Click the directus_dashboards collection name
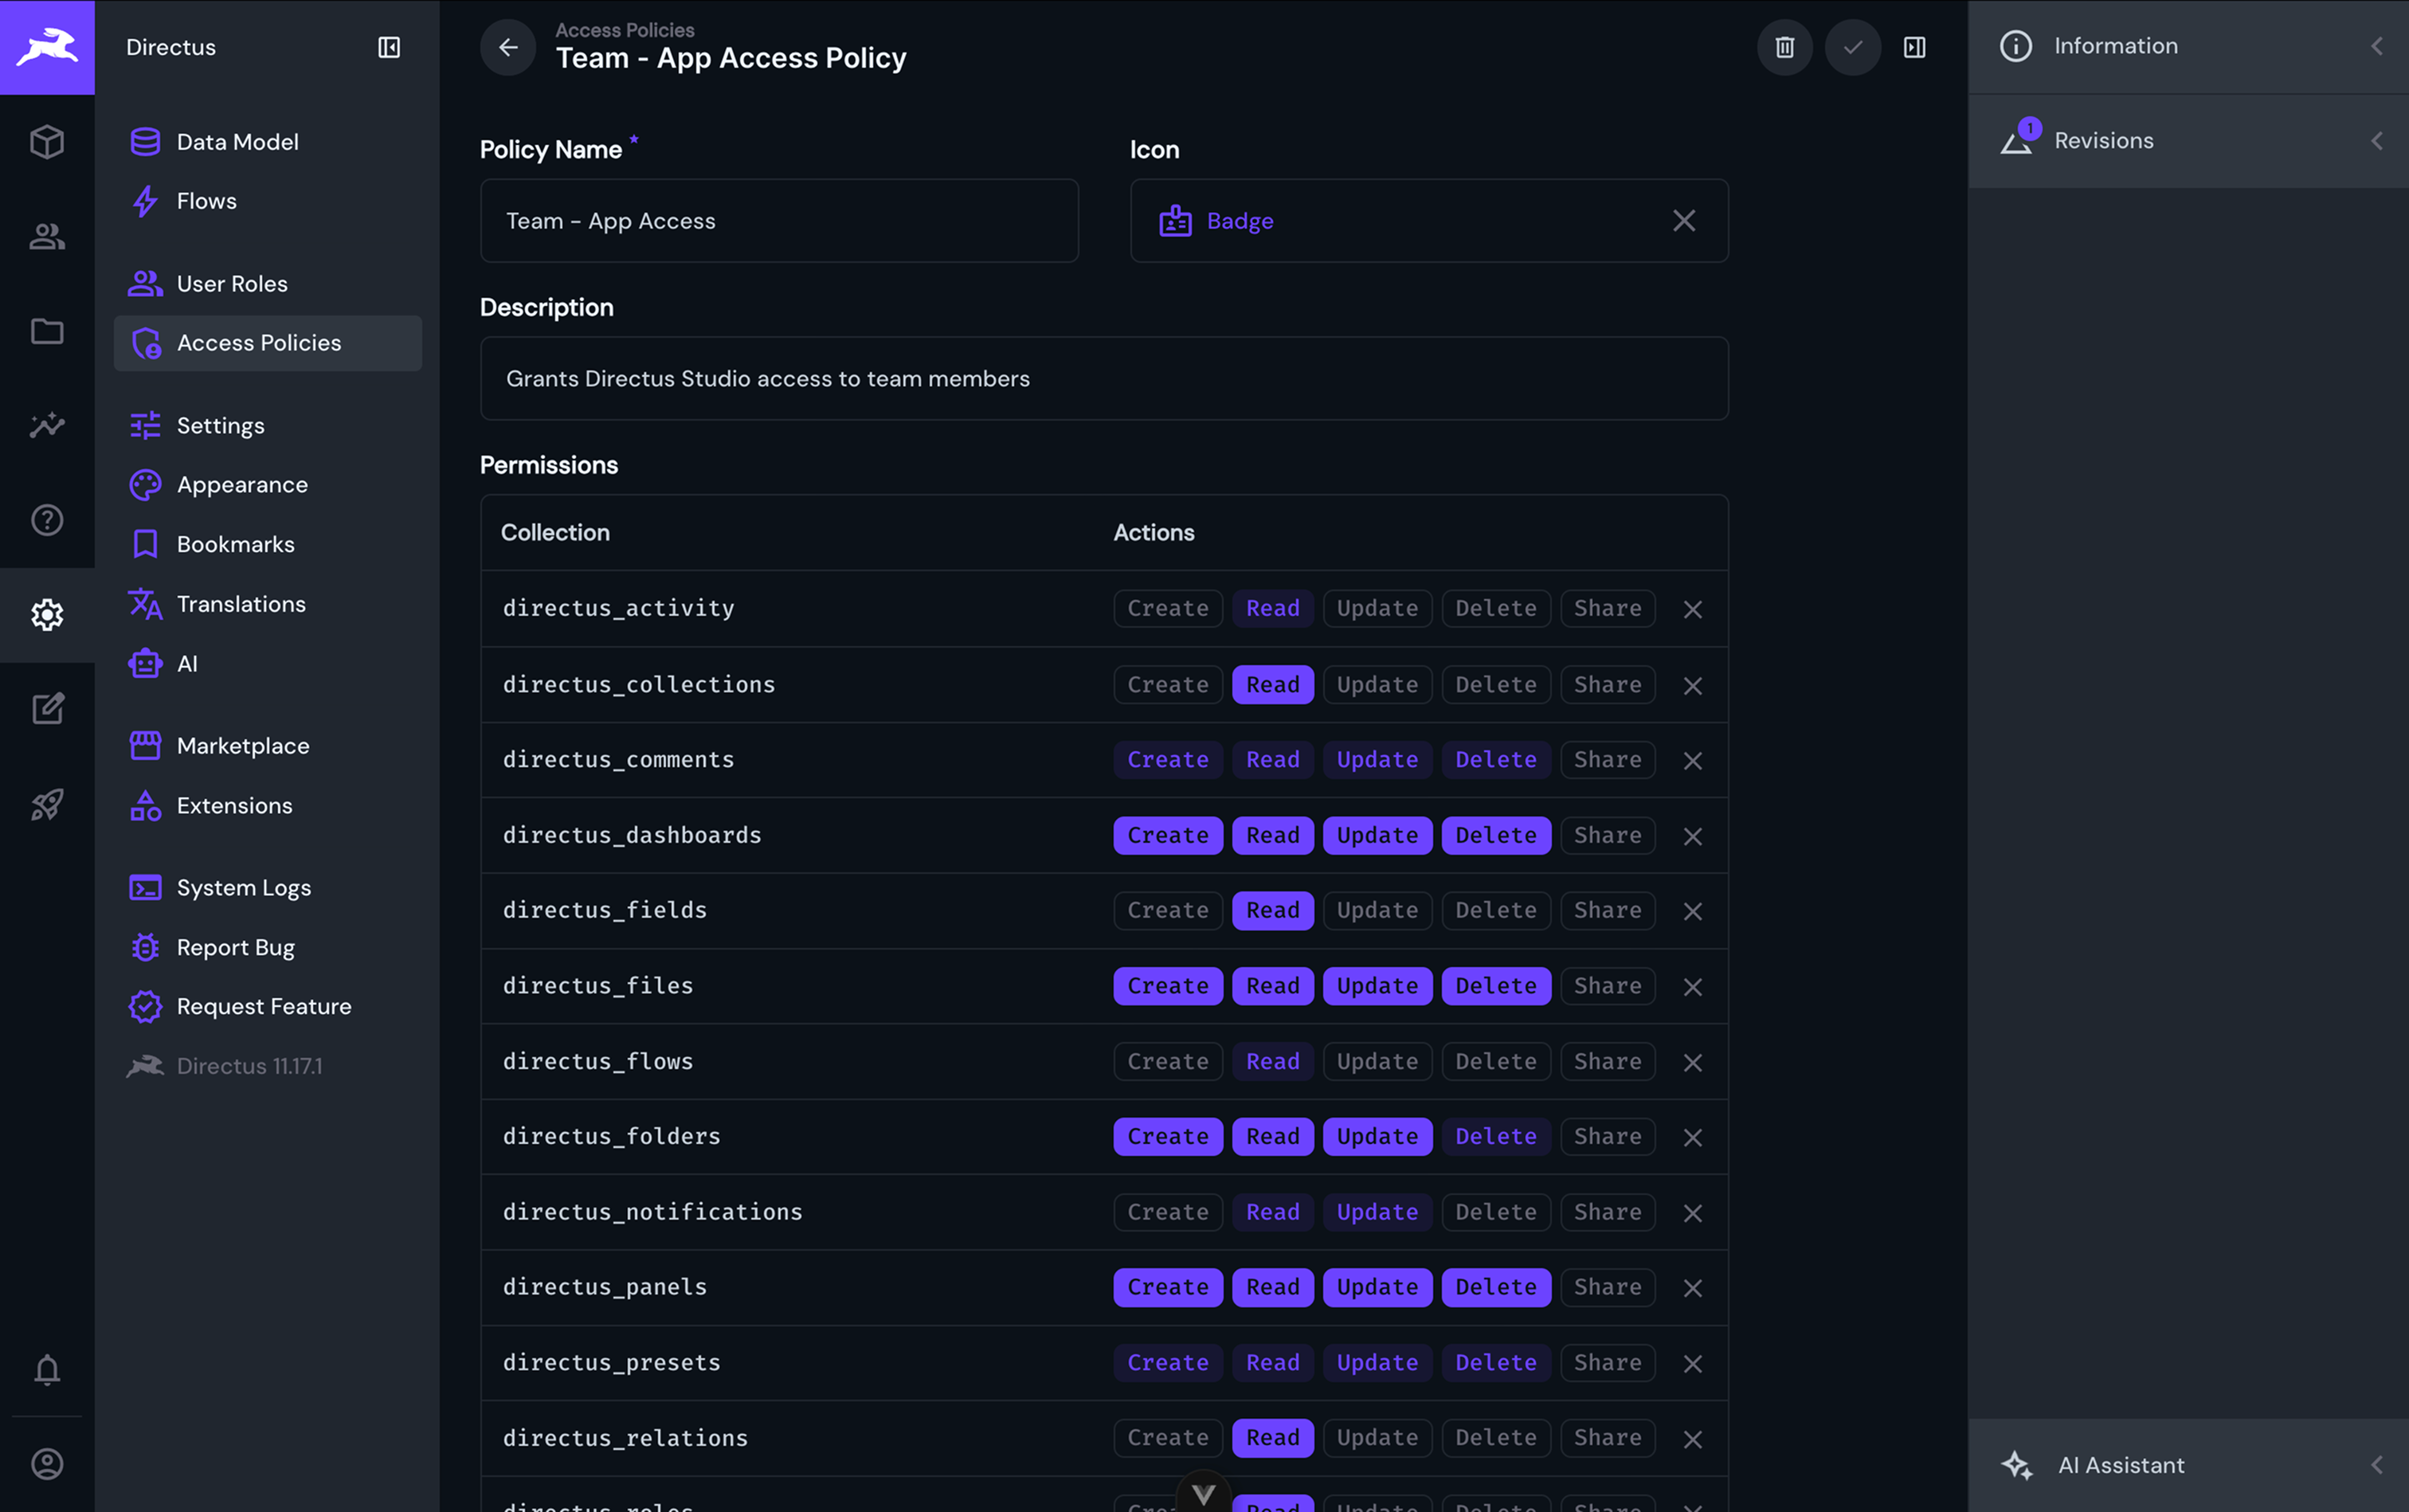 tap(631, 835)
